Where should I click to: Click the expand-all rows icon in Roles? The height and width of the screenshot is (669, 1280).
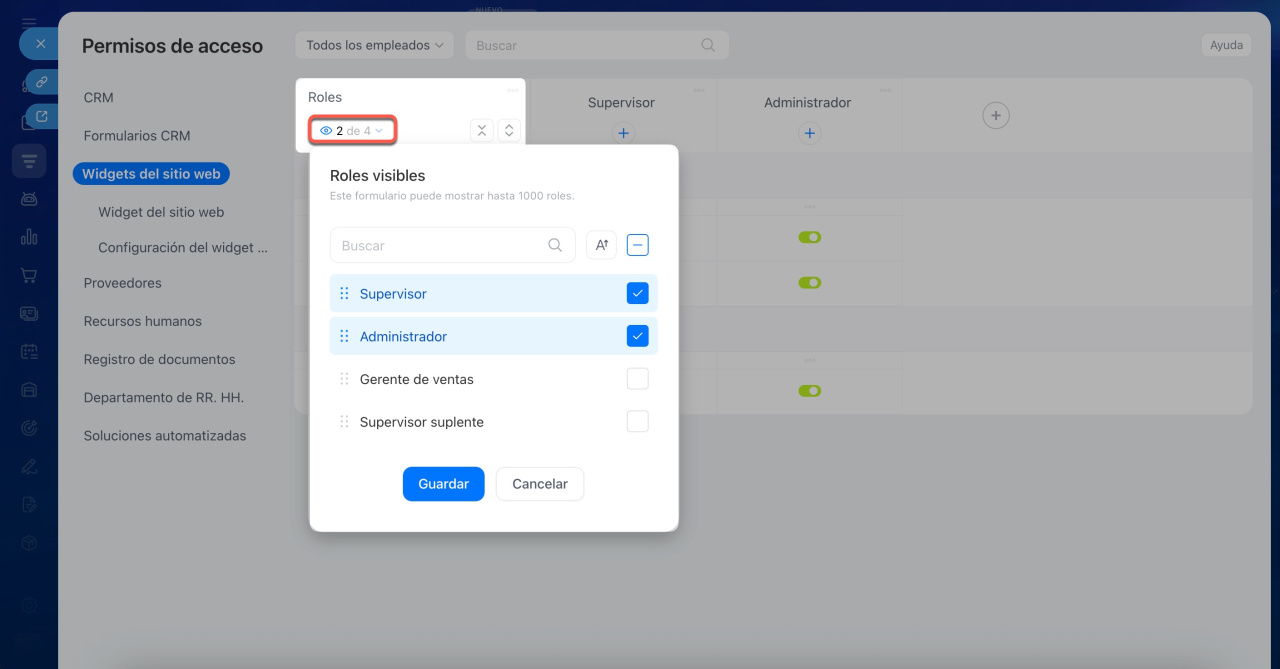(509, 130)
